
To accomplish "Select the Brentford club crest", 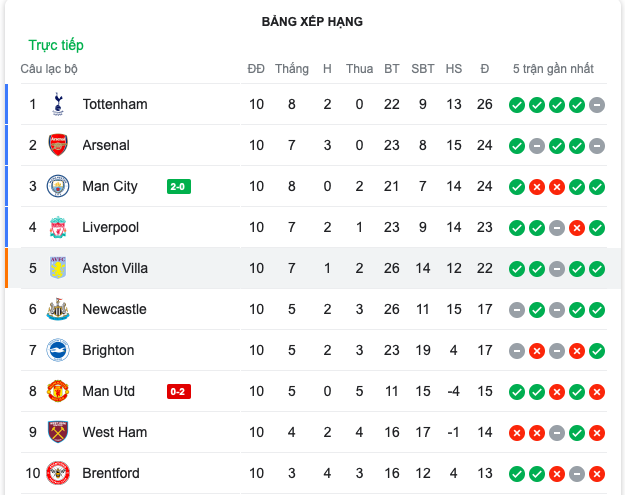I will [x=58, y=473].
